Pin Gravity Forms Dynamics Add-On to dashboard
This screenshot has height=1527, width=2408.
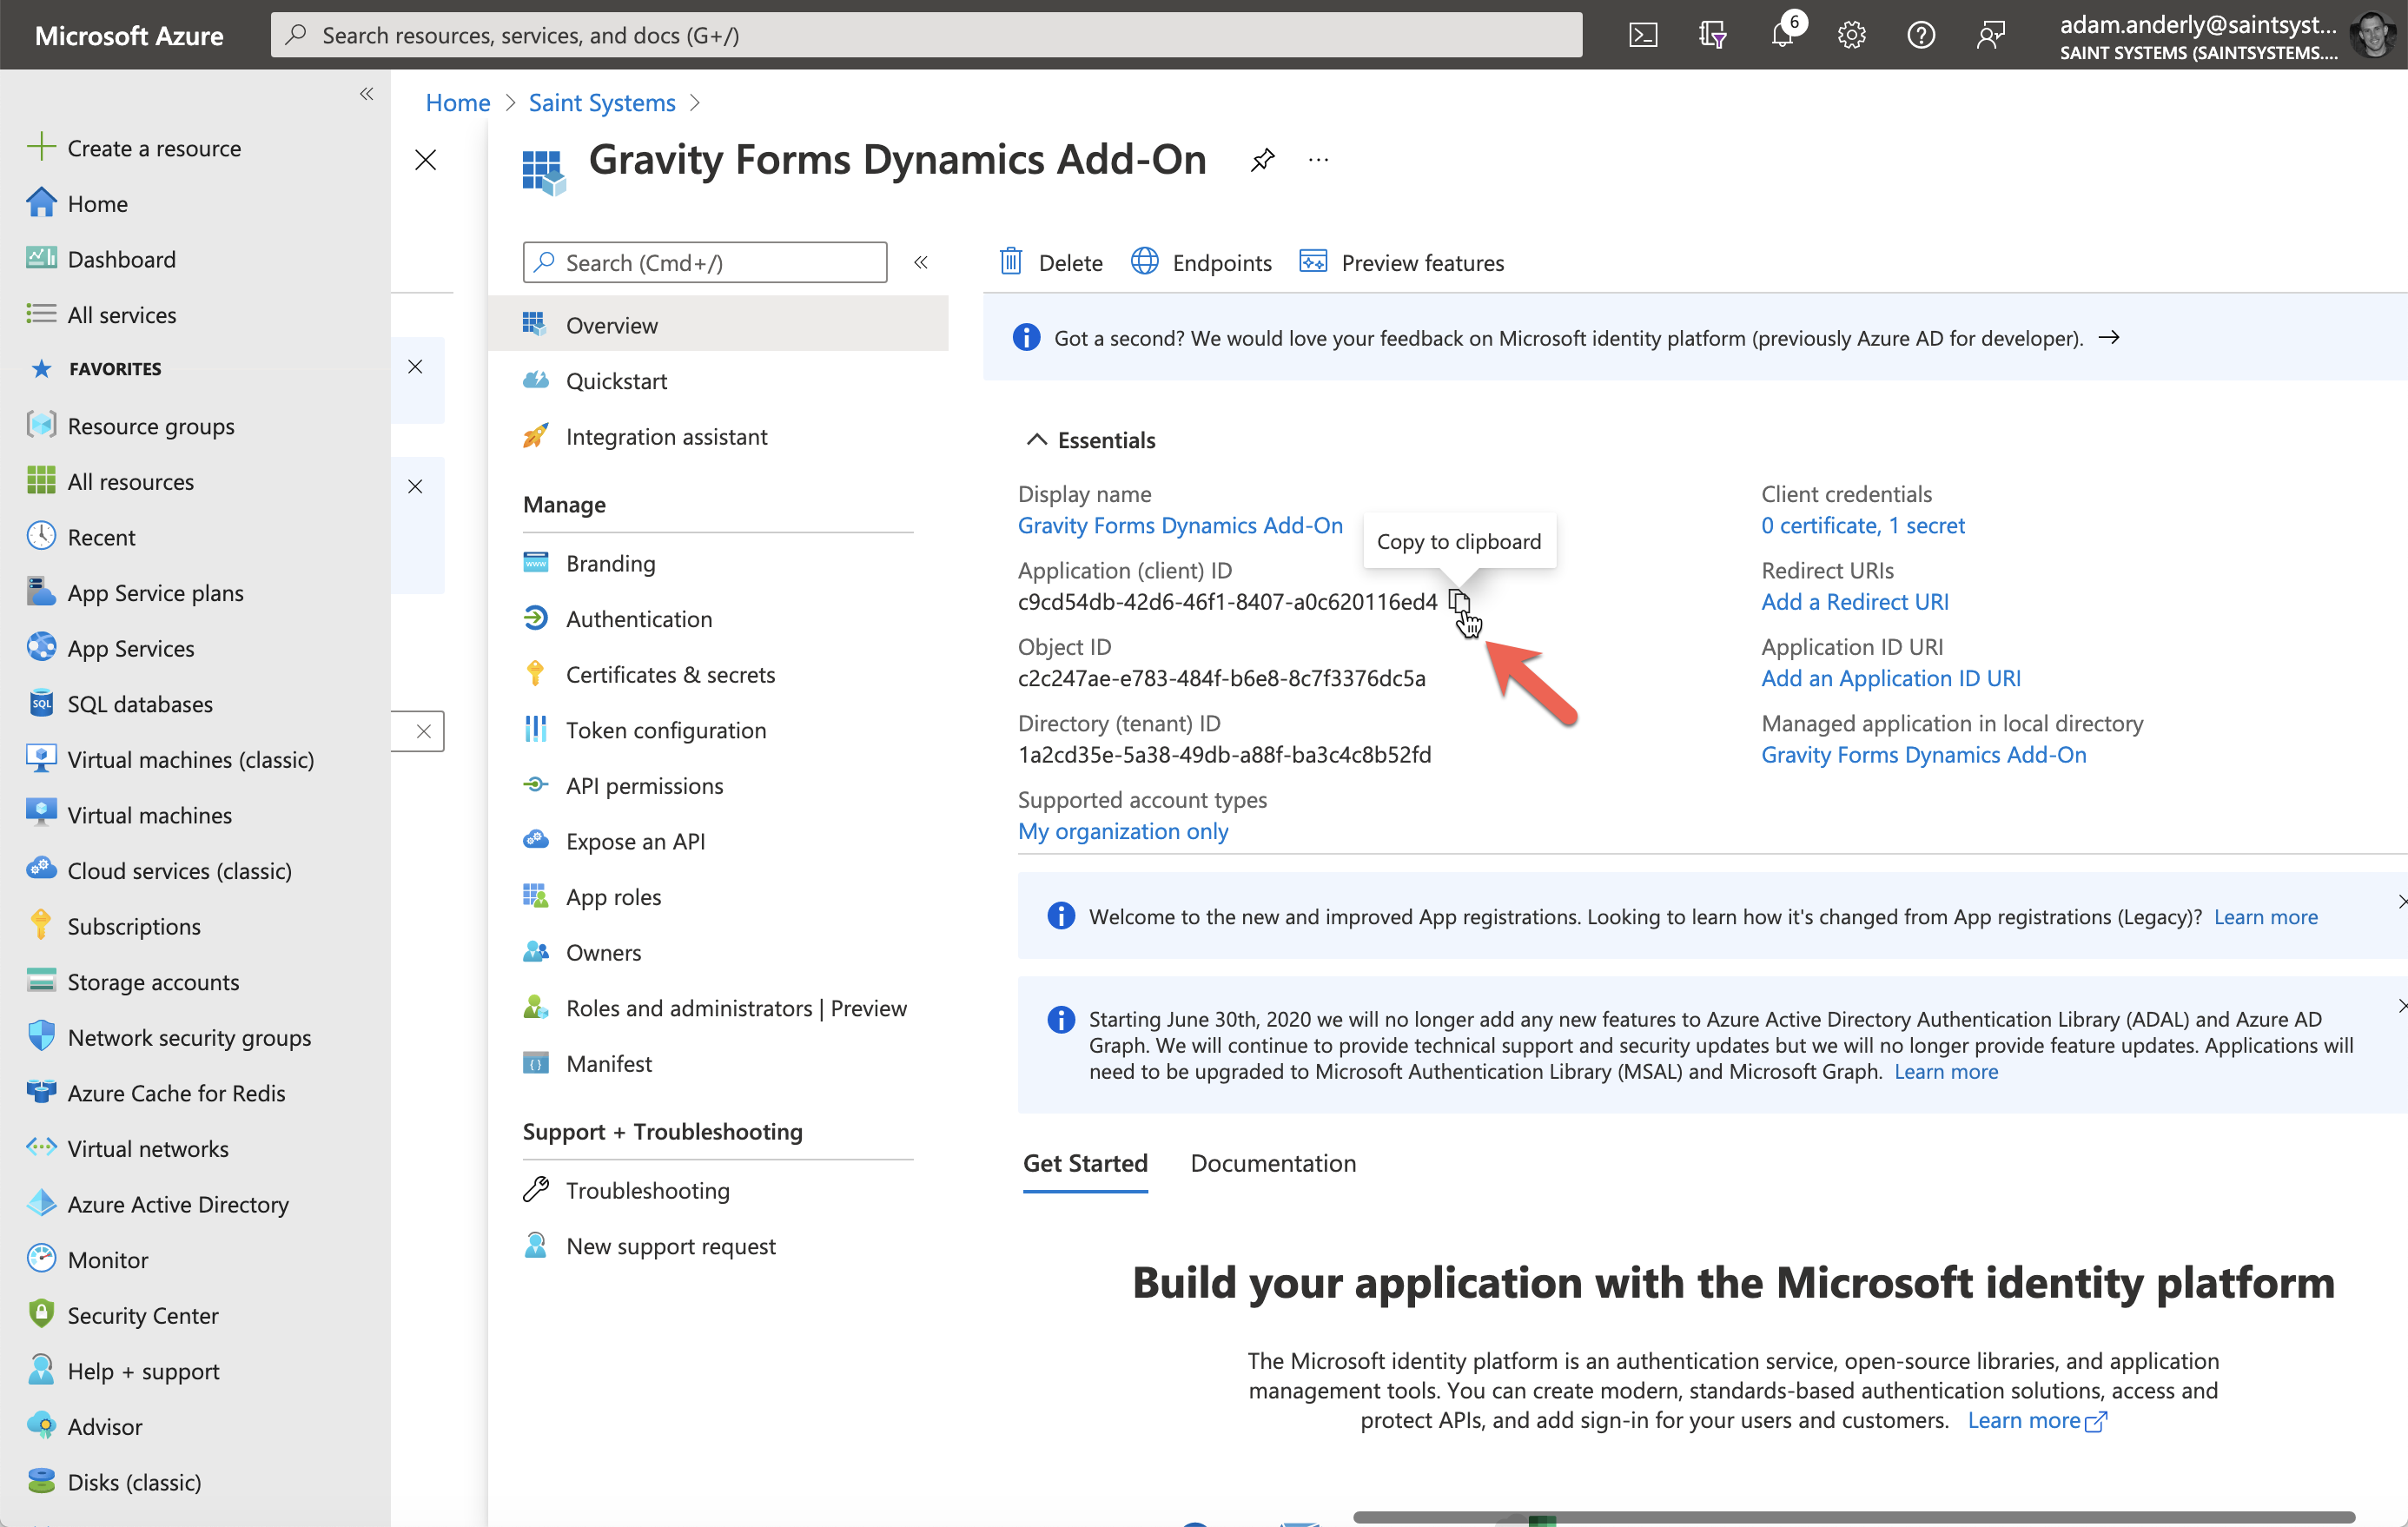1262,160
